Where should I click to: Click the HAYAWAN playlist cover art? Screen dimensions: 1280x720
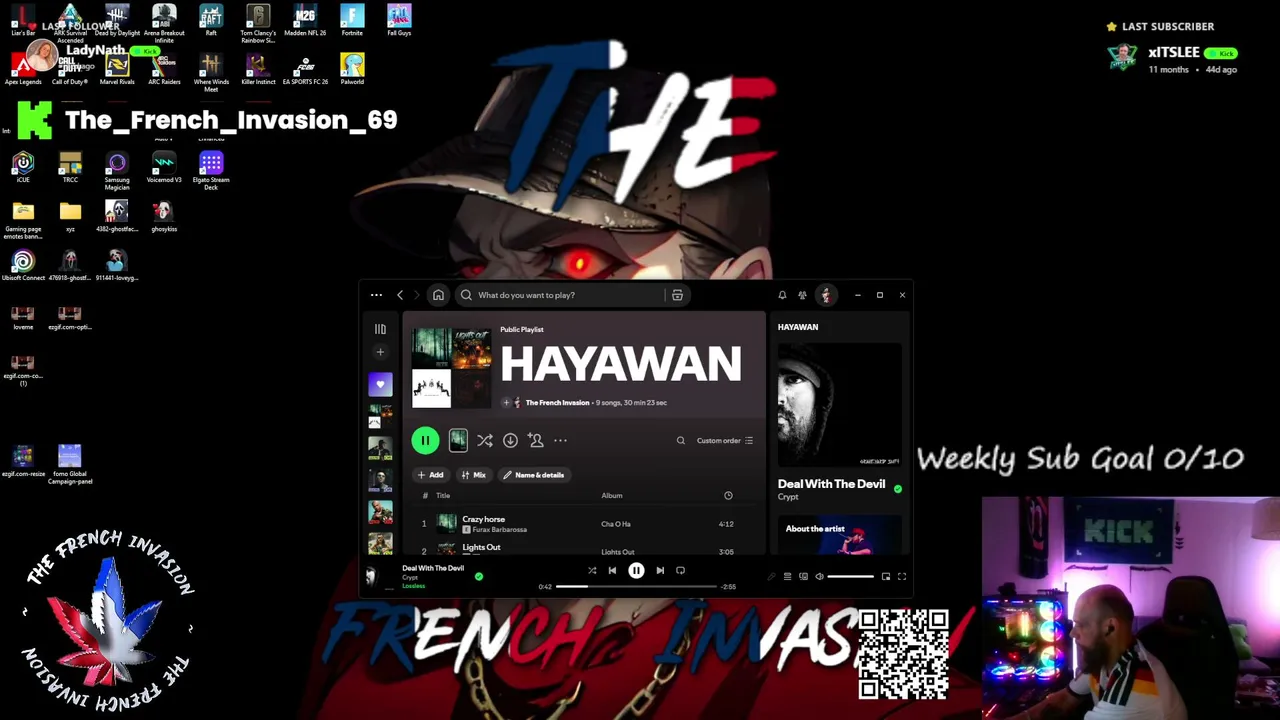(451, 367)
